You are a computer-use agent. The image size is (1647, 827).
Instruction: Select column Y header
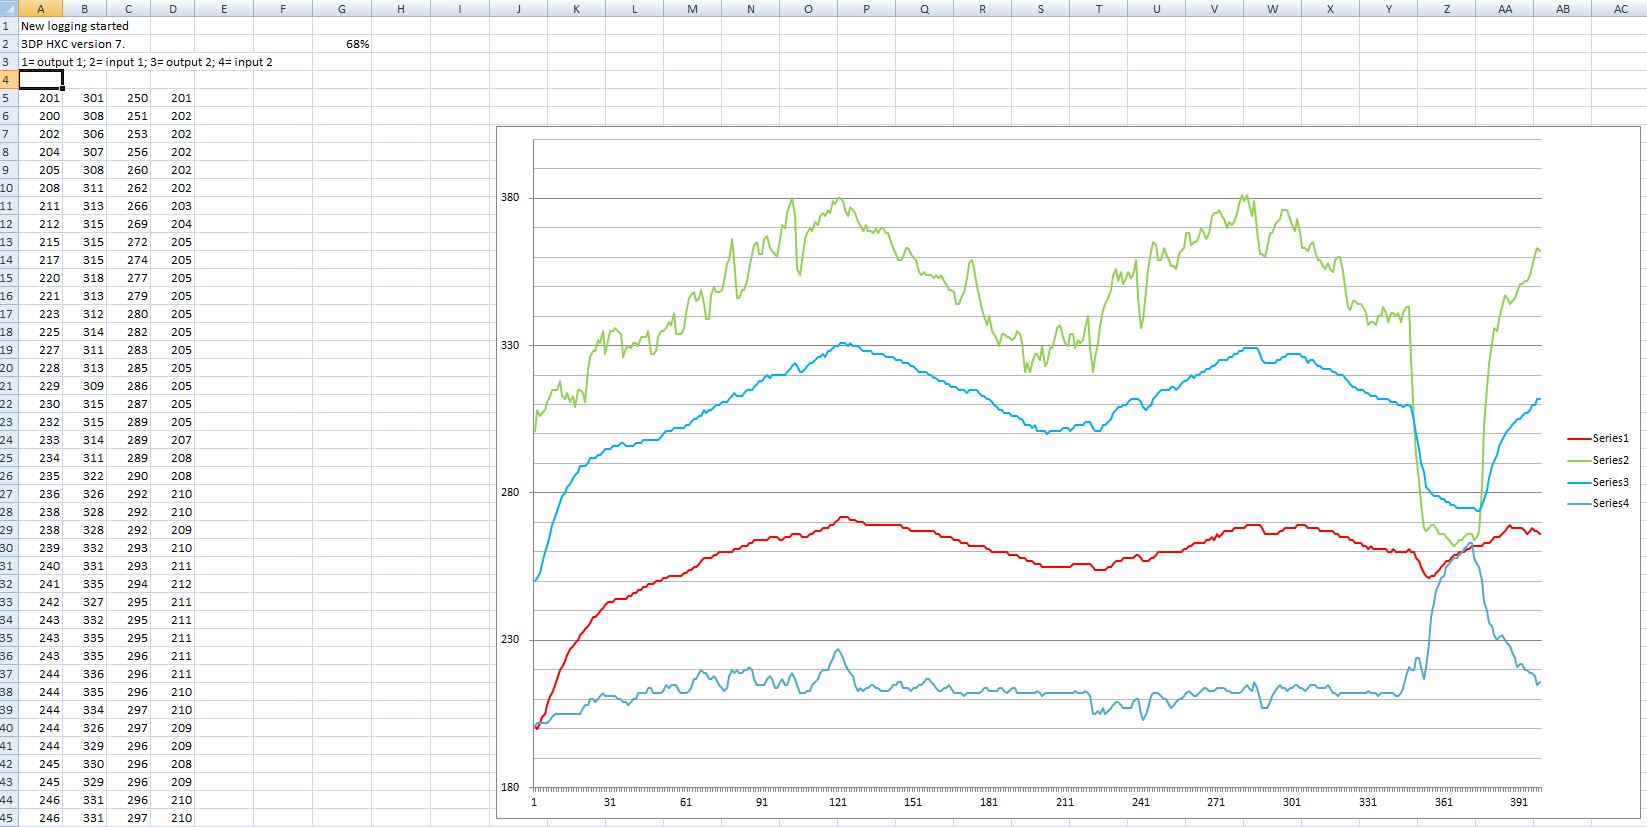[x=1388, y=8]
